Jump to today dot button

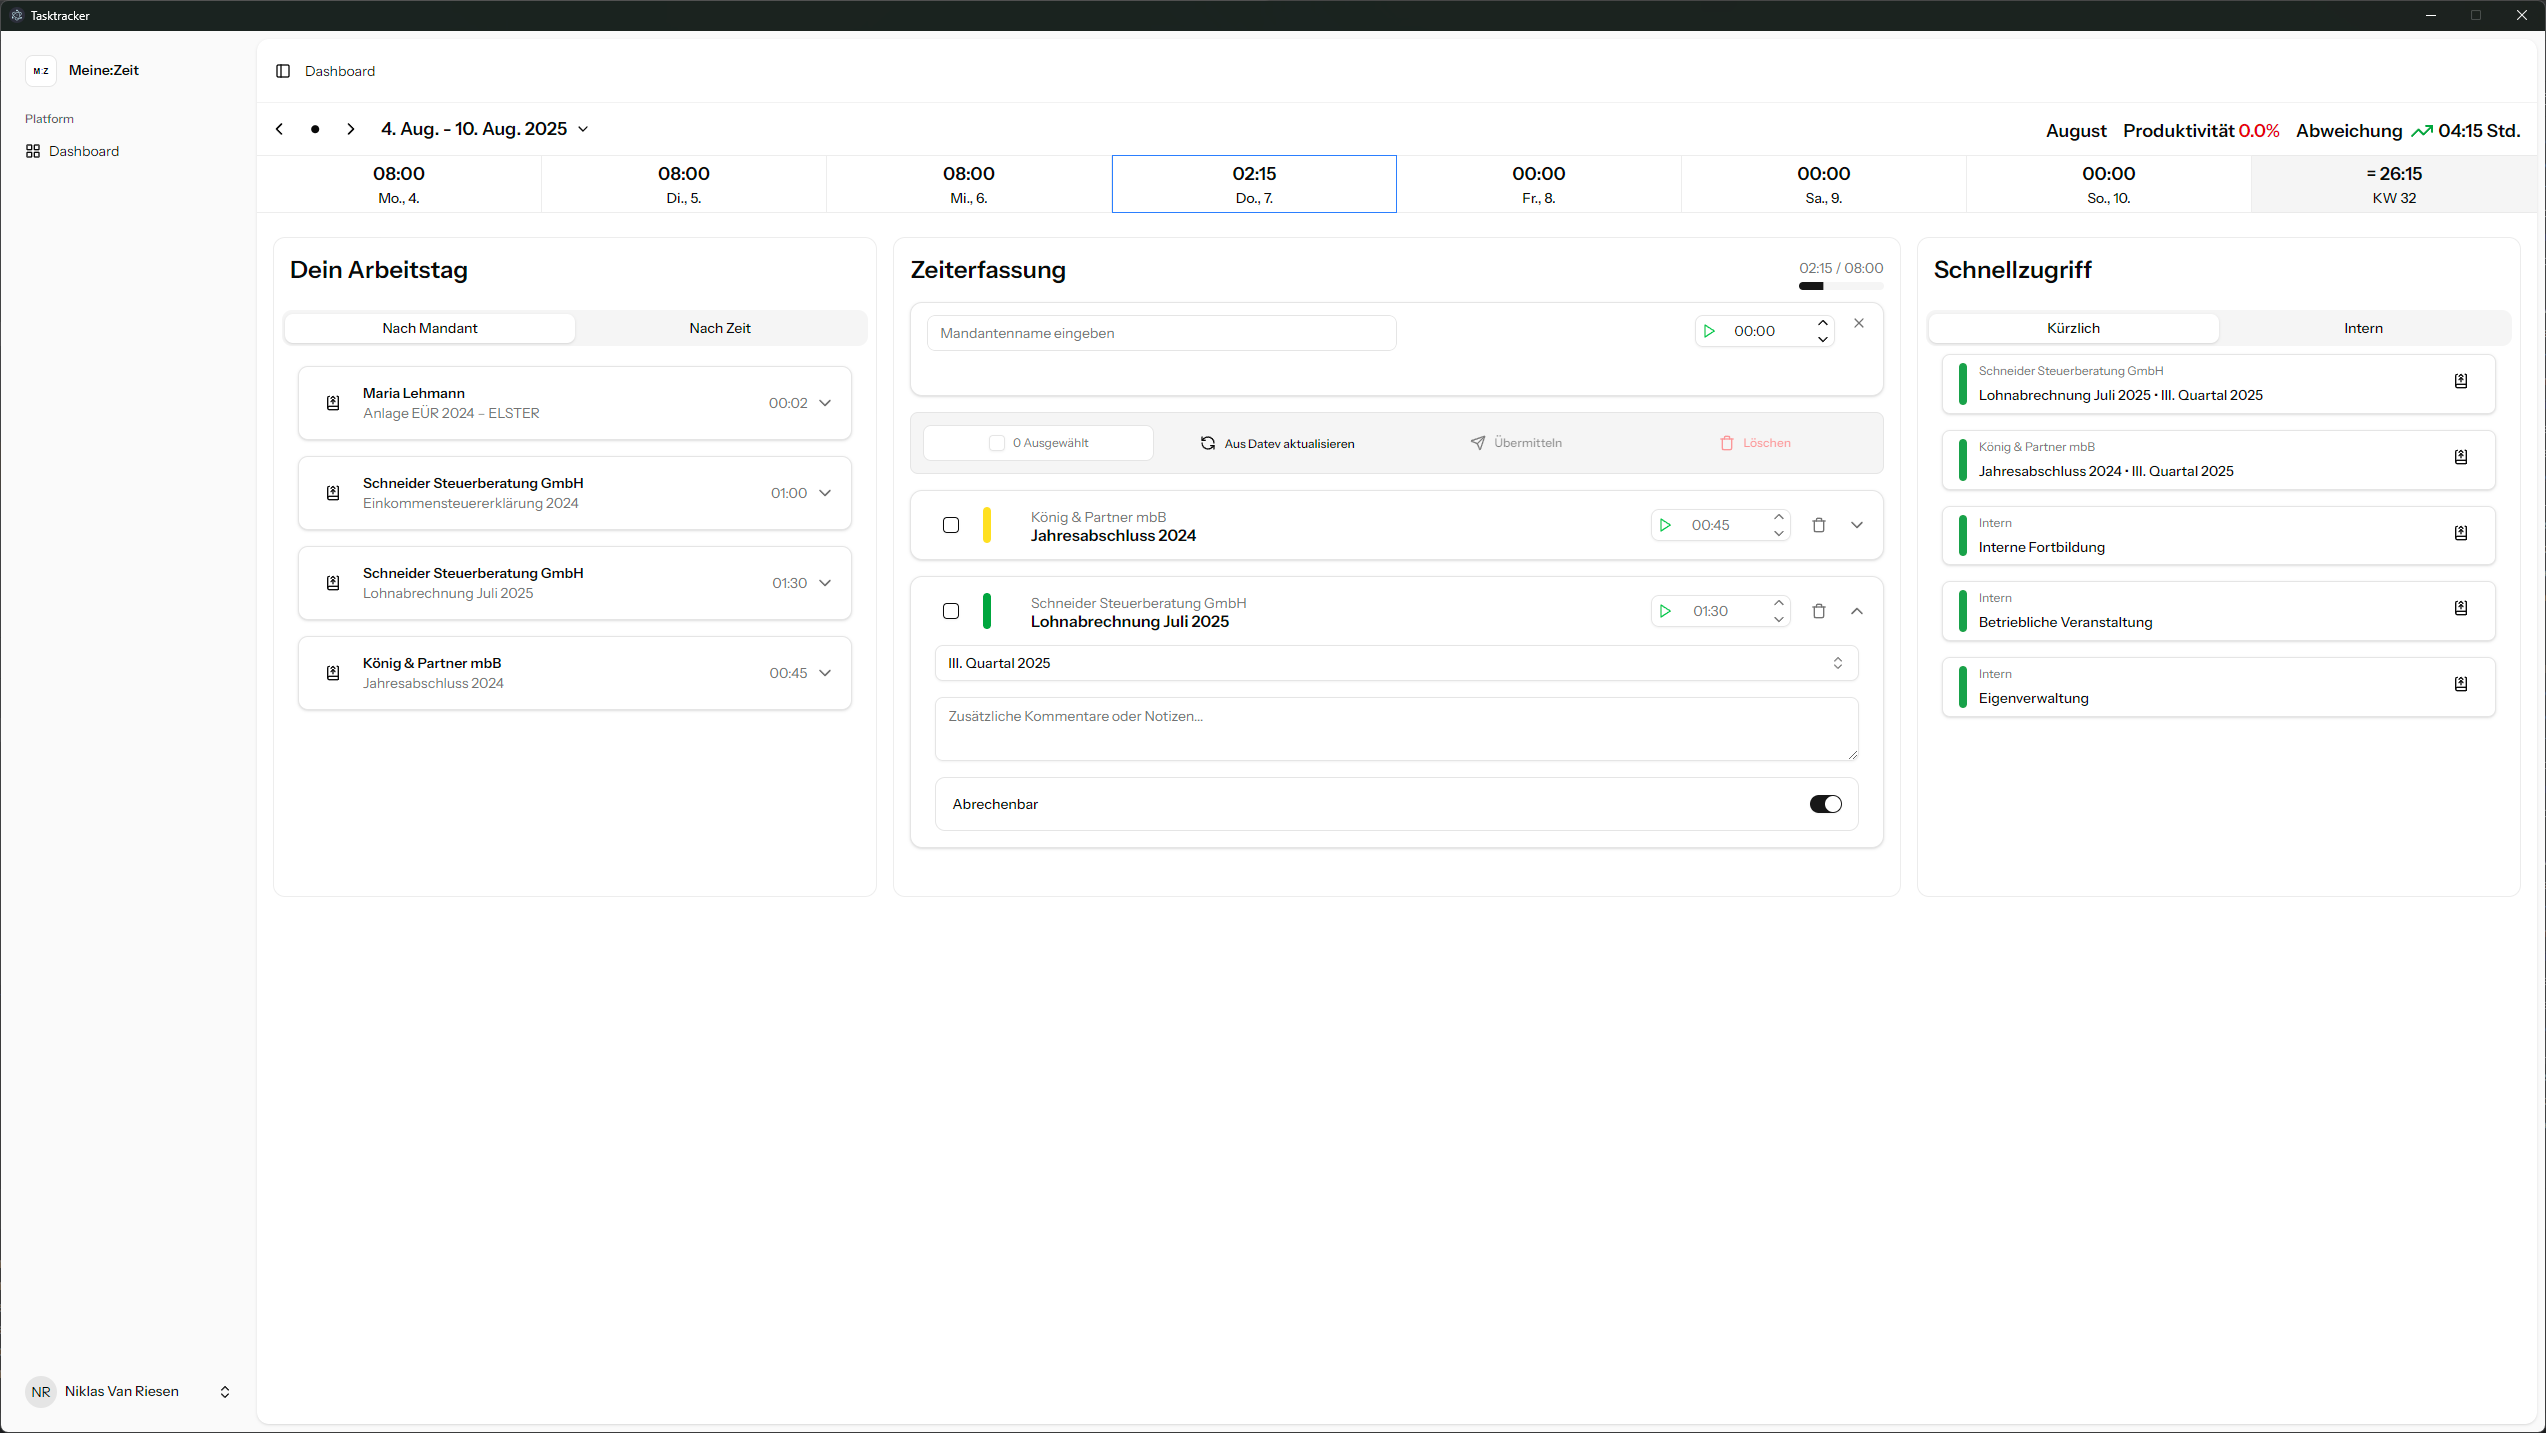[315, 129]
